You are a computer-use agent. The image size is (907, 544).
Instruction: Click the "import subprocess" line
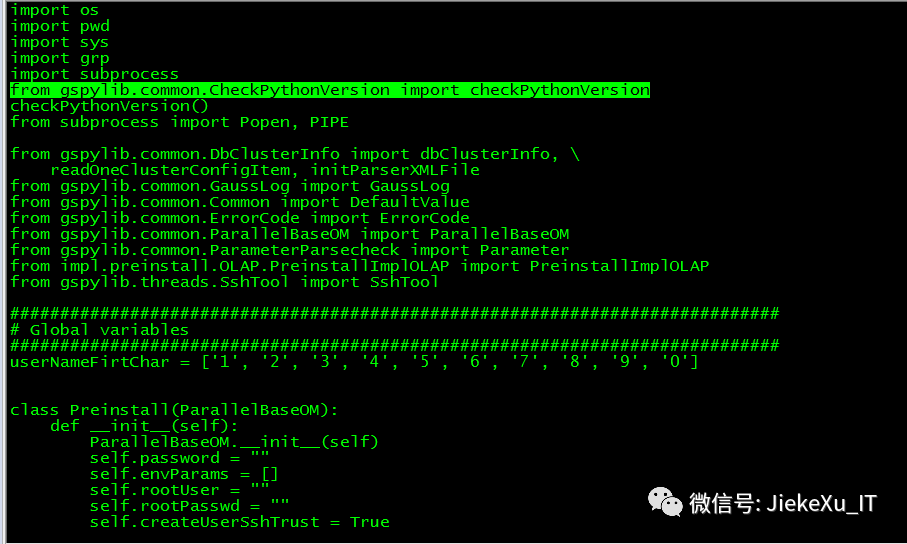pyautogui.click(x=94, y=74)
